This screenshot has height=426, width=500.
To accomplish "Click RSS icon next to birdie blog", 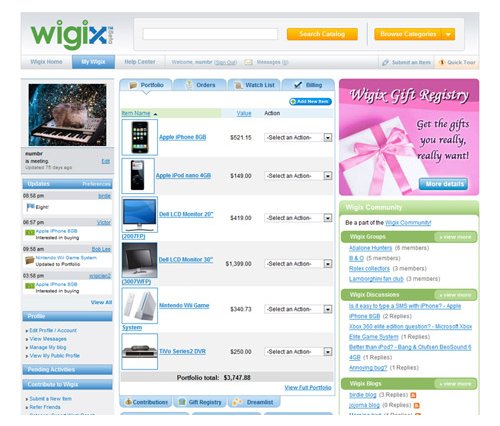I will [413, 395].
